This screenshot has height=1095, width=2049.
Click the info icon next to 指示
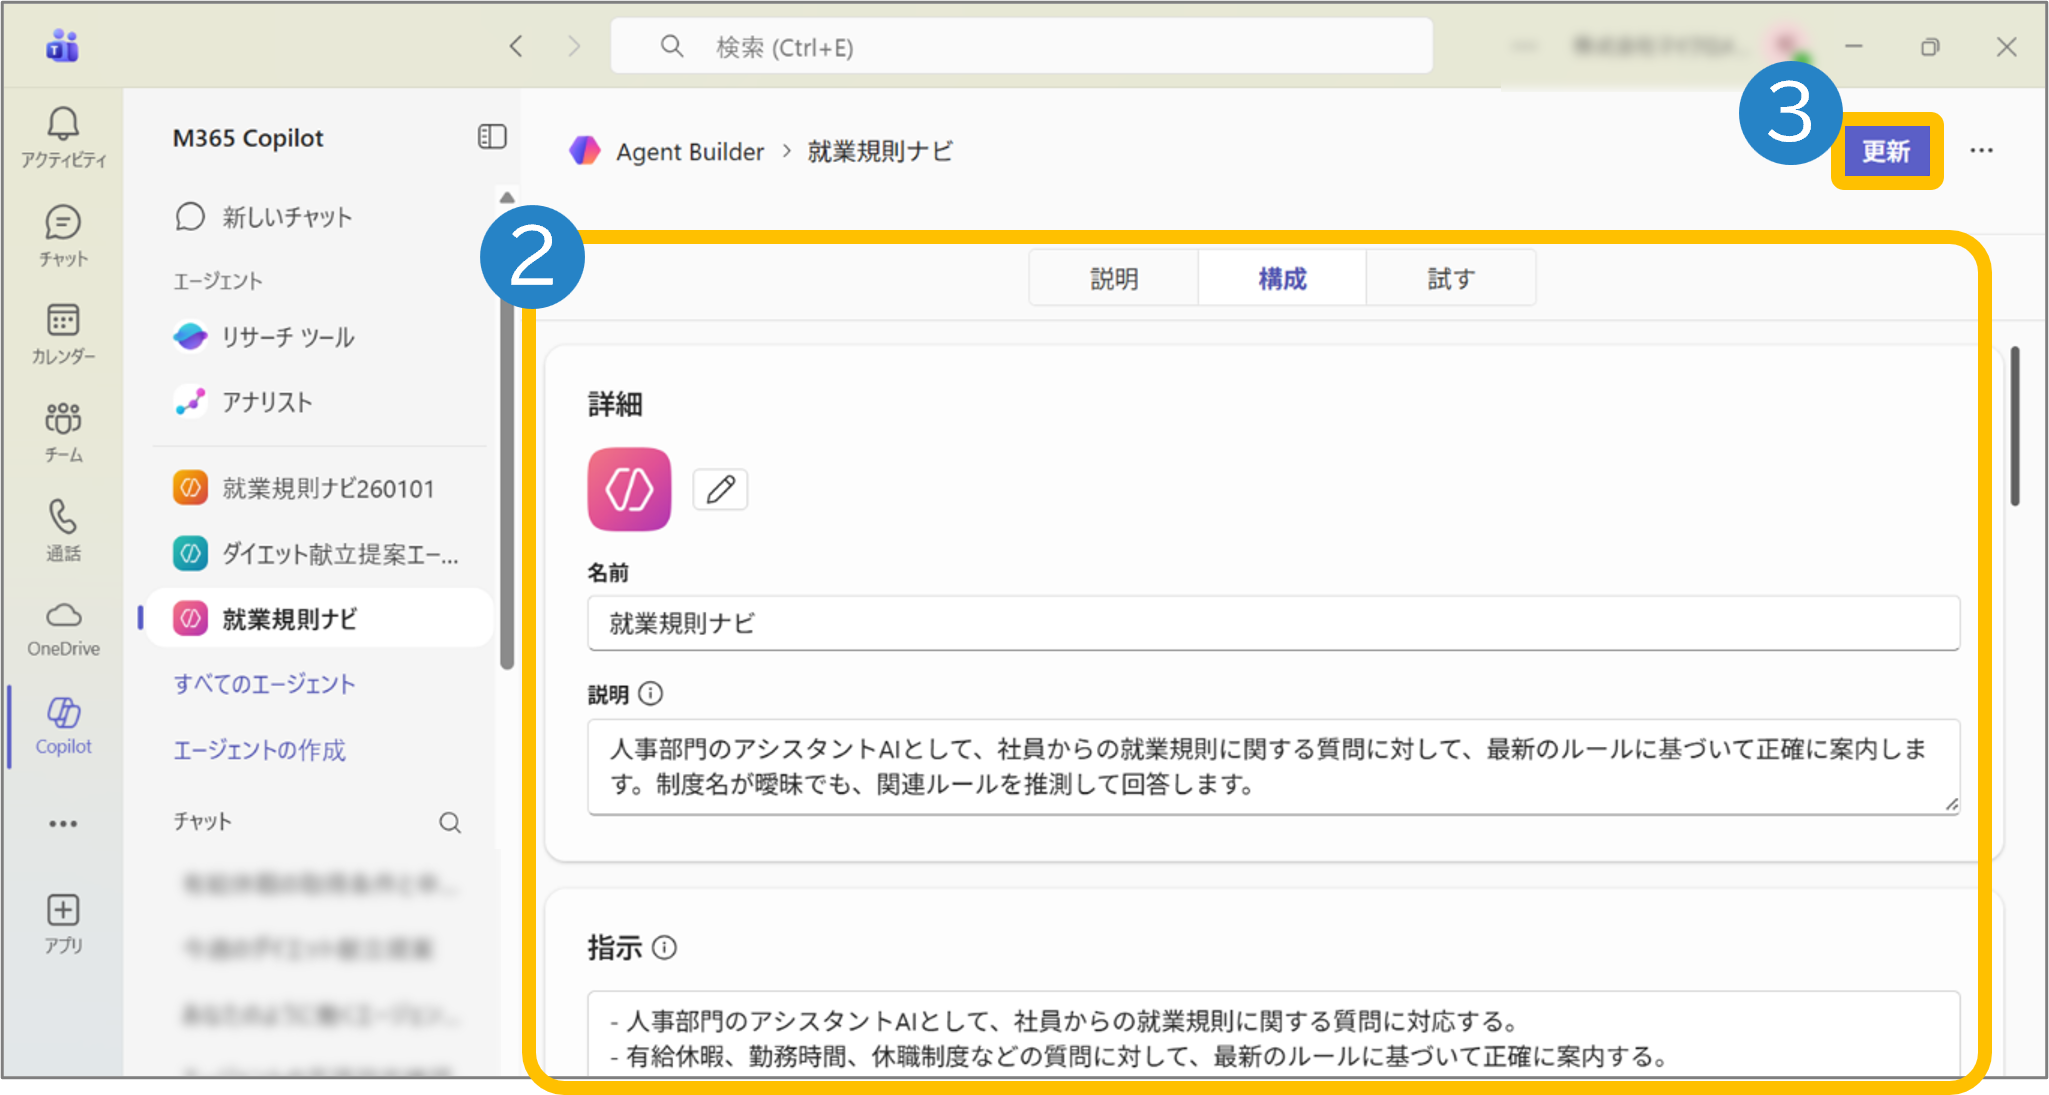[665, 947]
